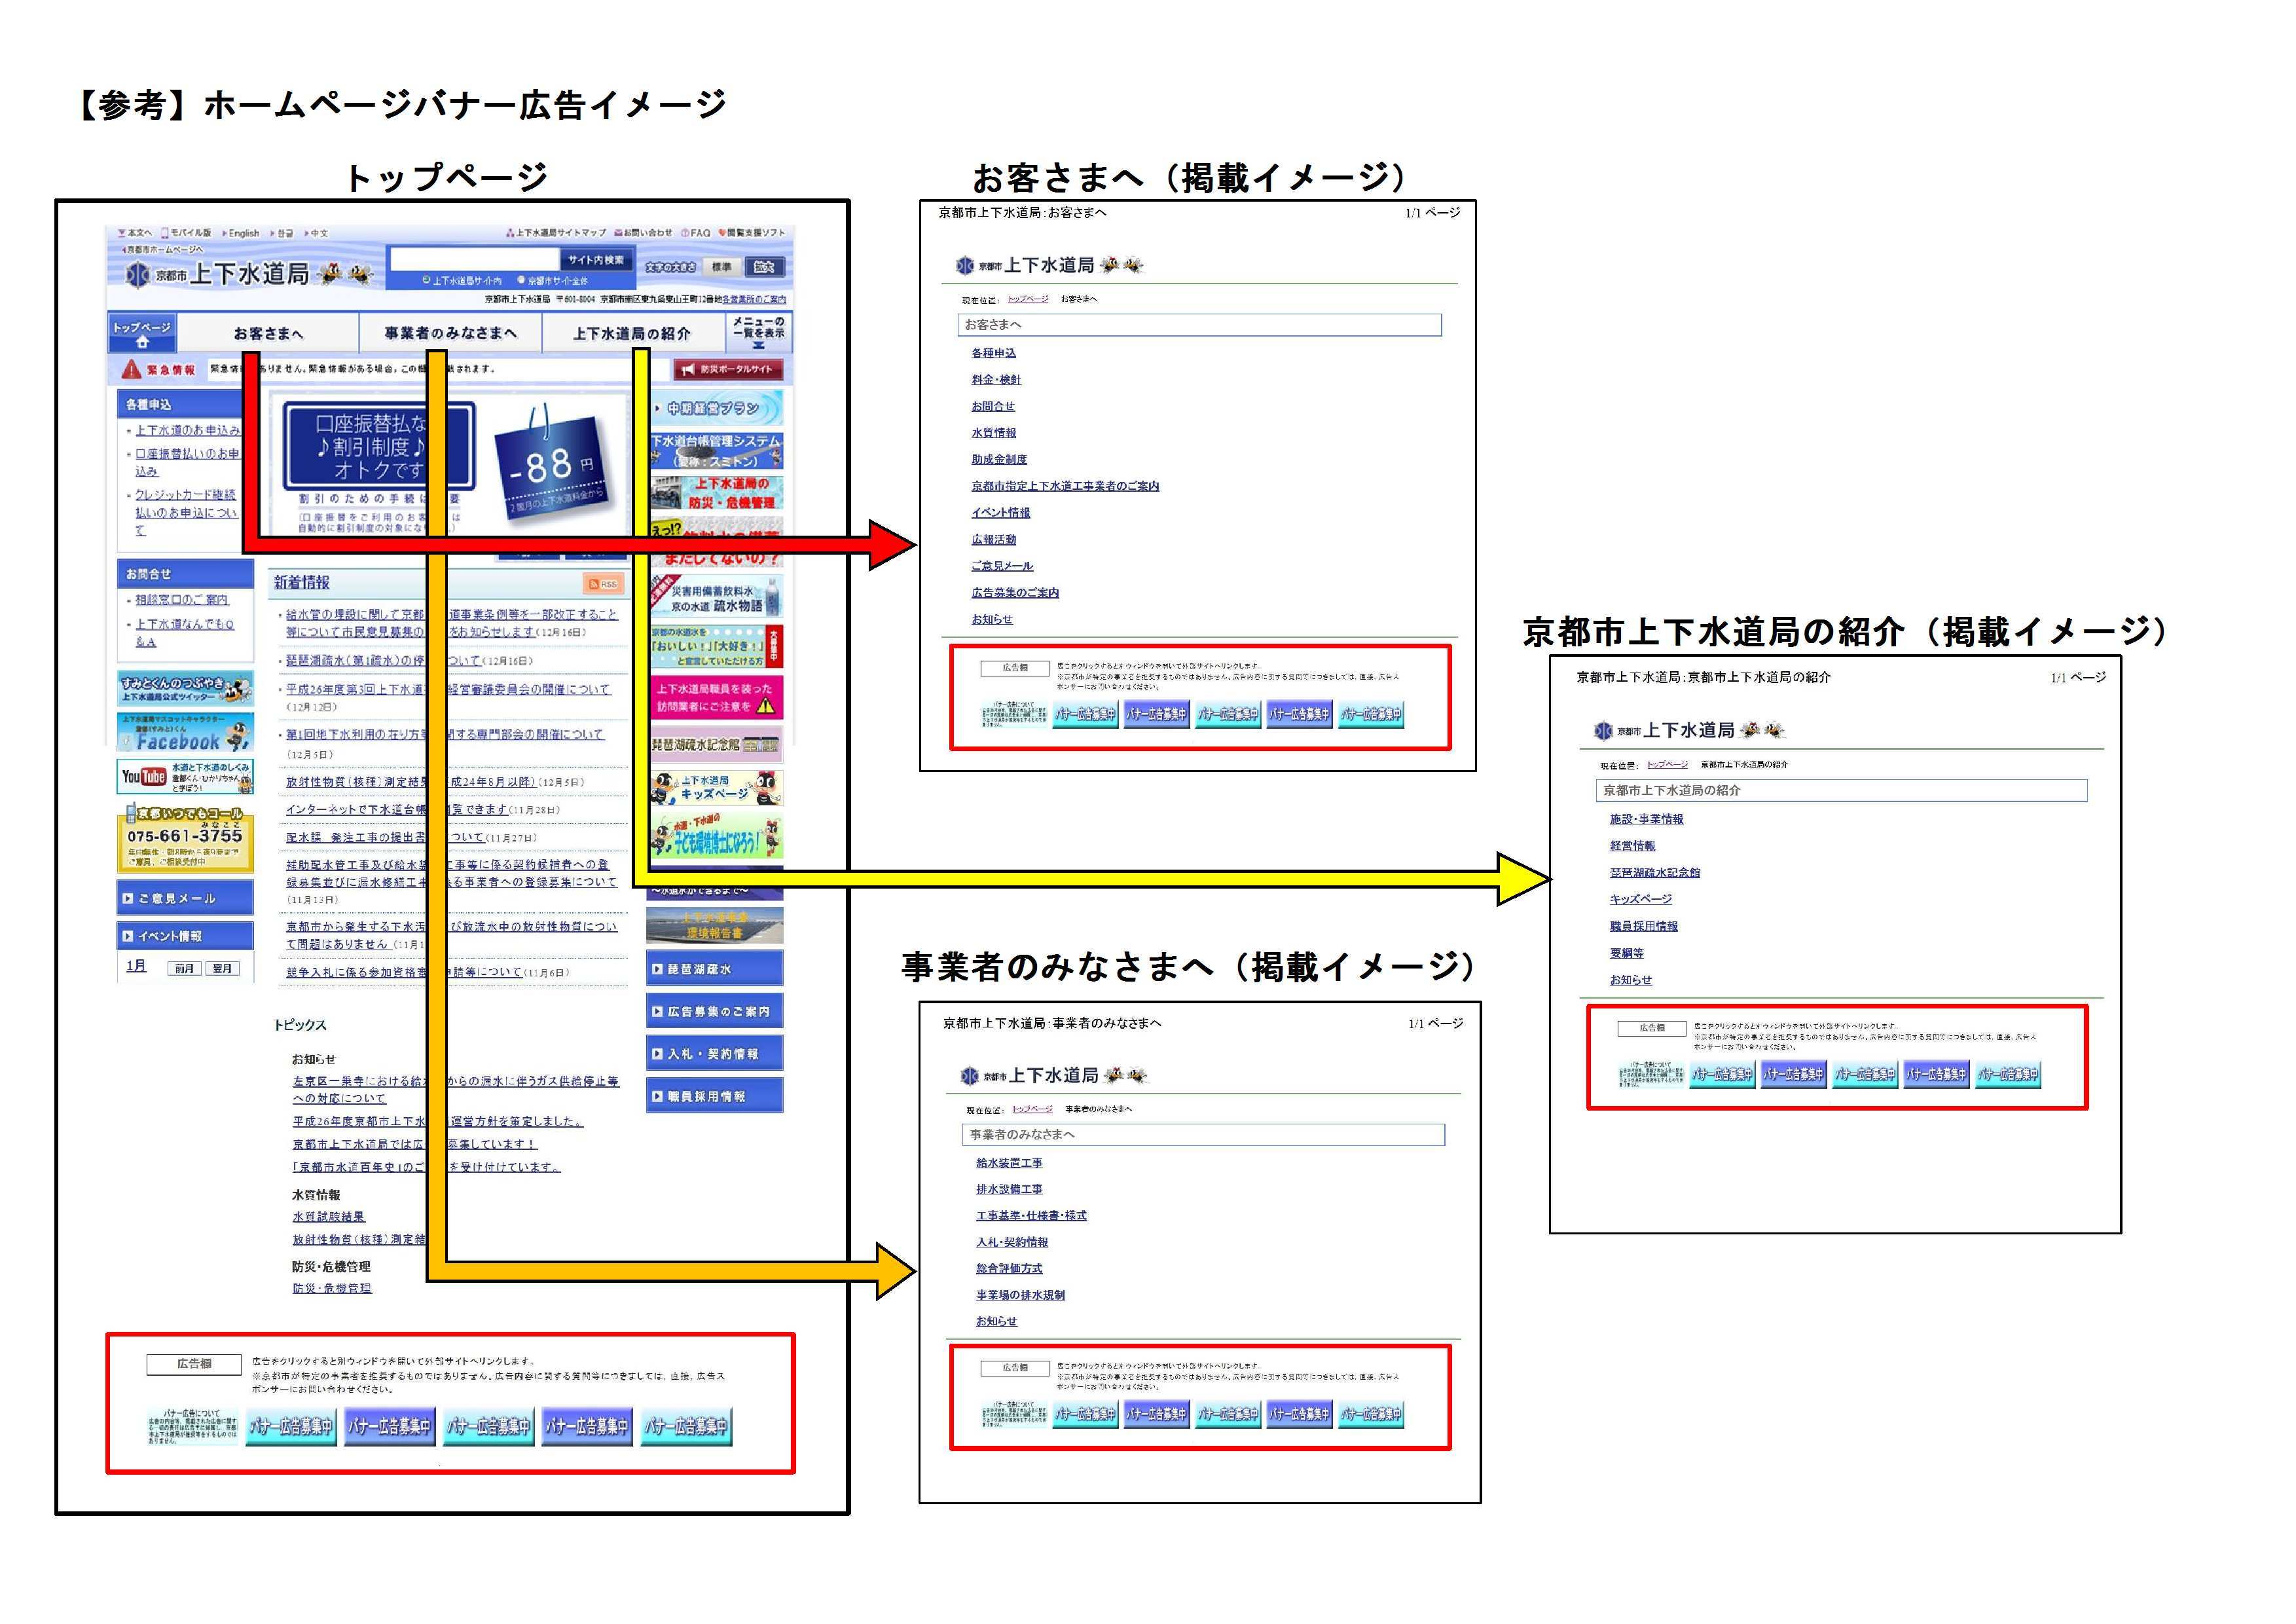Image resolution: width=2296 pixels, height=1624 pixels.
Task: Open the すみとくんのつぶやき Twitter banner
Action: coord(185,689)
